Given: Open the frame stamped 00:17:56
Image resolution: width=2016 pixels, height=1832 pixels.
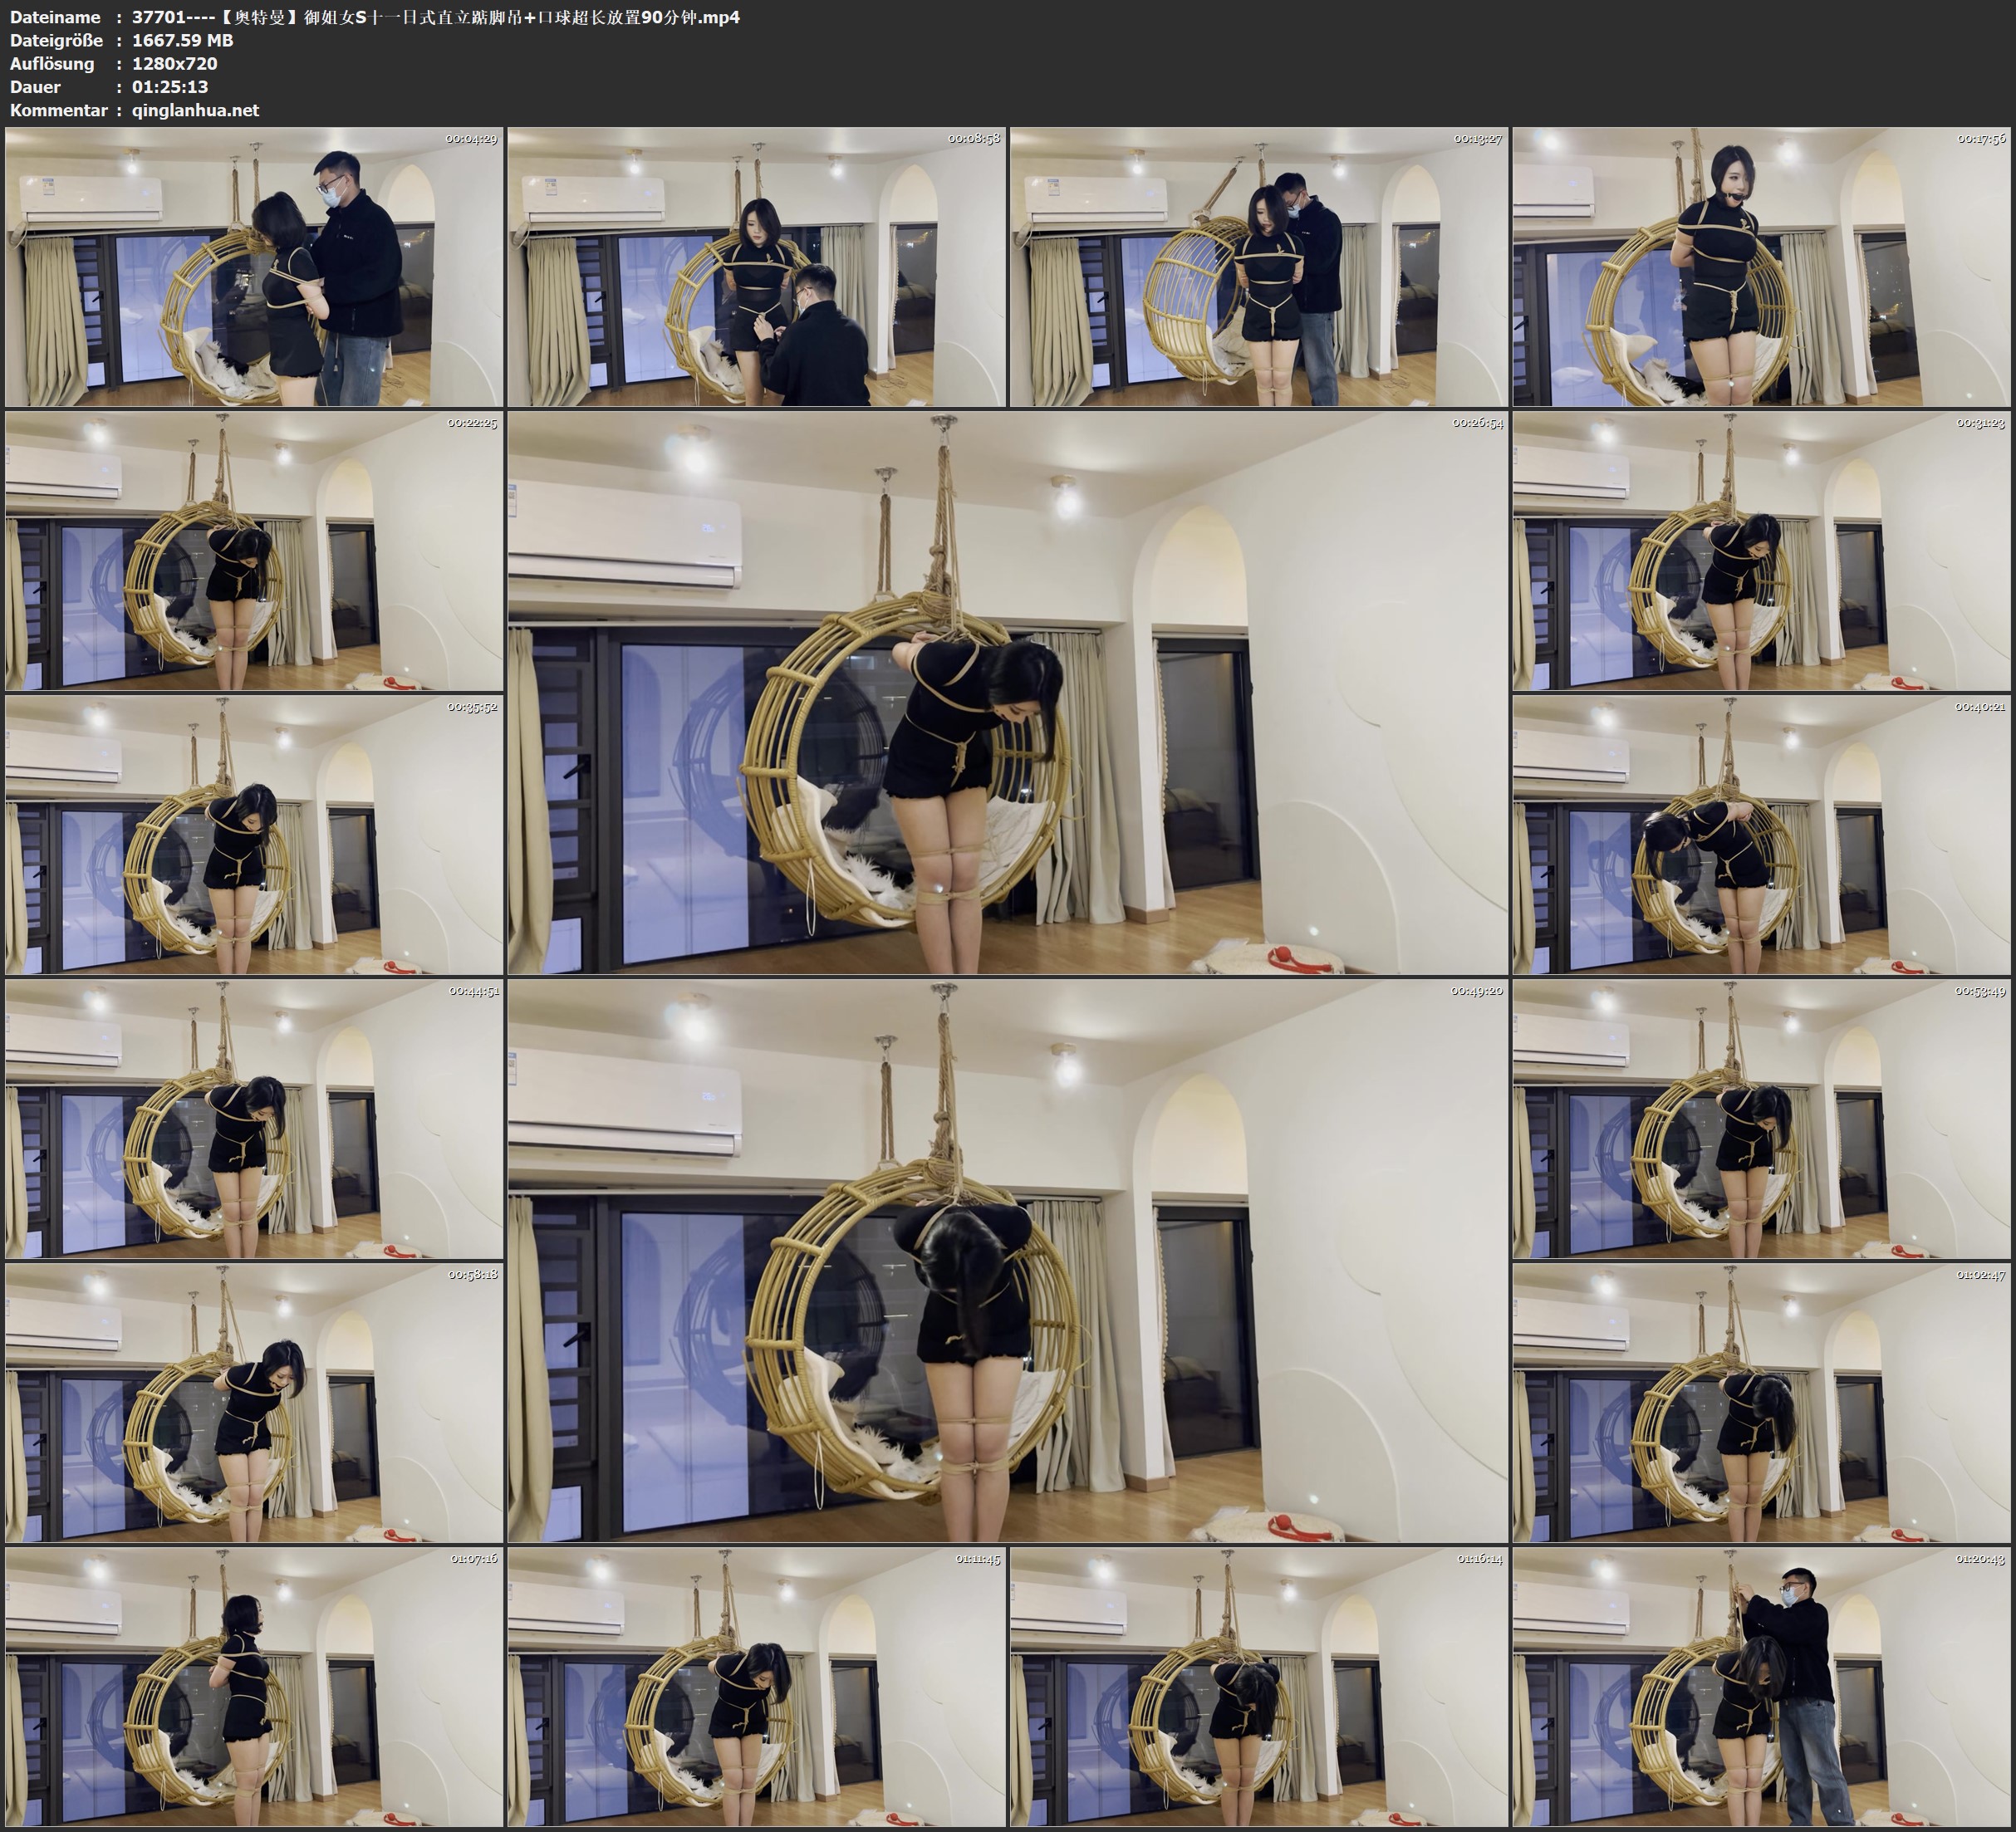Looking at the screenshot, I should [x=1761, y=266].
